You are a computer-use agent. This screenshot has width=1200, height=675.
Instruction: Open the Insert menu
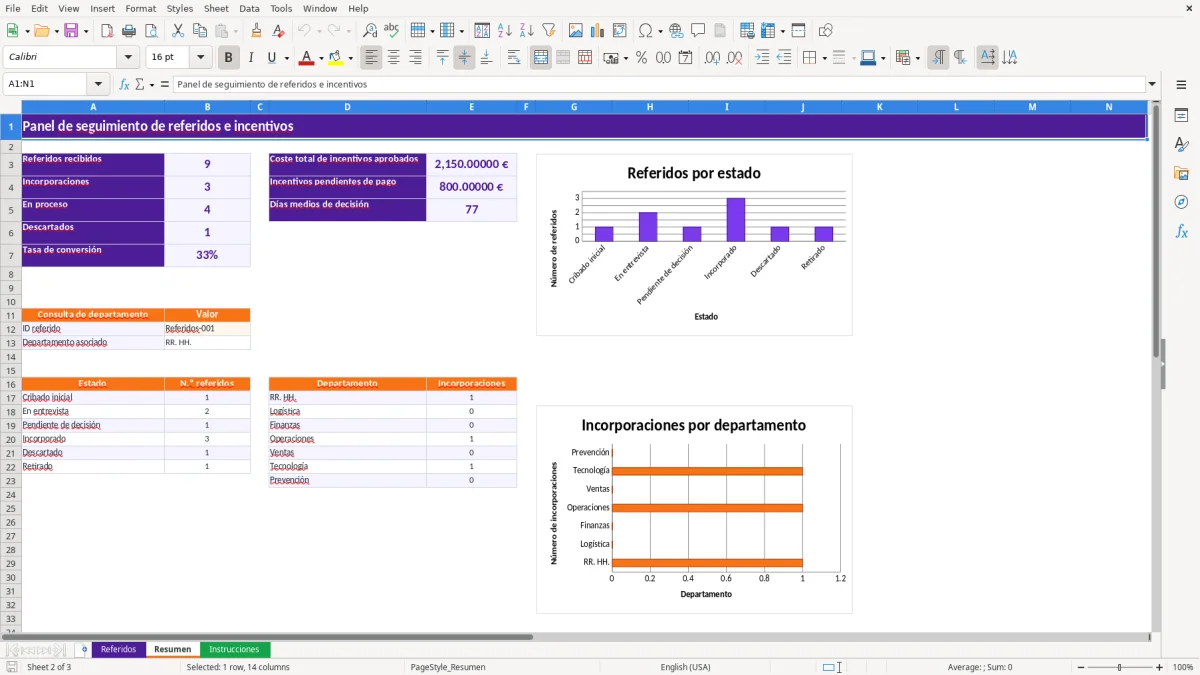tap(103, 8)
